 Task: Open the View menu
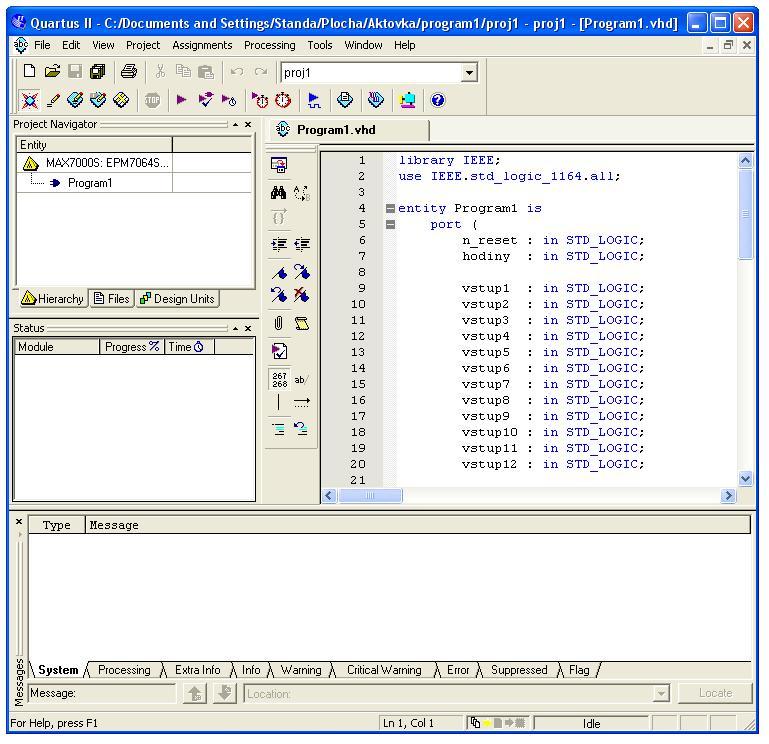click(103, 45)
